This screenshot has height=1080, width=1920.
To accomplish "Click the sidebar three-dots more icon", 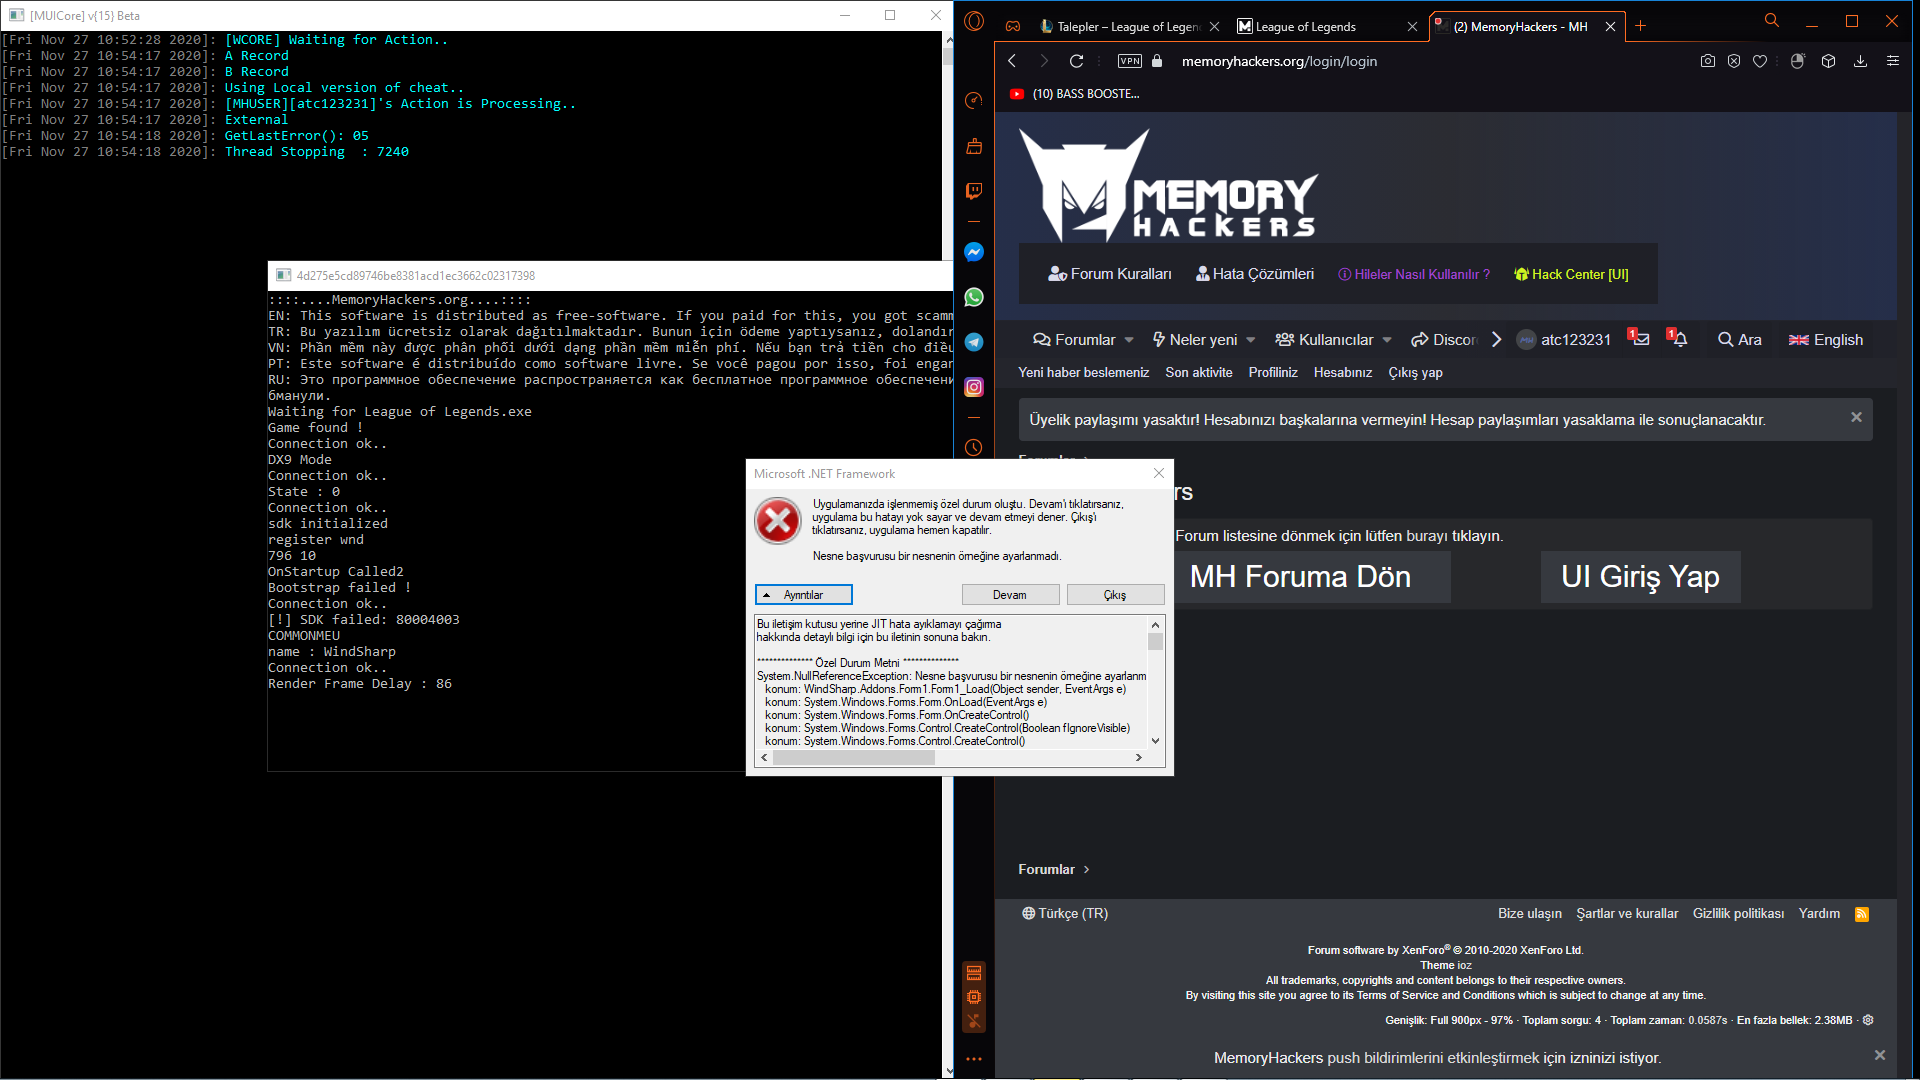I will pyautogui.click(x=974, y=1059).
